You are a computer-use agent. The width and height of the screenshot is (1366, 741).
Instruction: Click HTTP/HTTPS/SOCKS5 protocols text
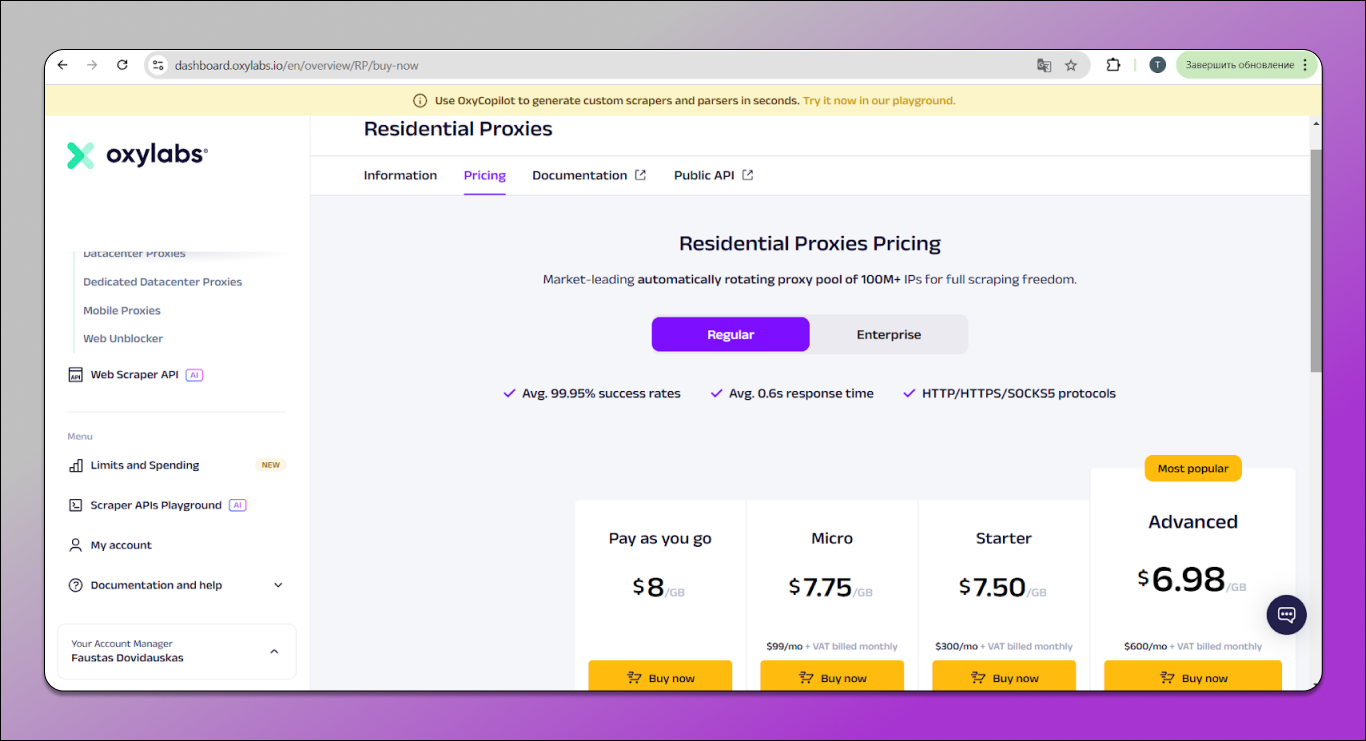pos(1018,394)
